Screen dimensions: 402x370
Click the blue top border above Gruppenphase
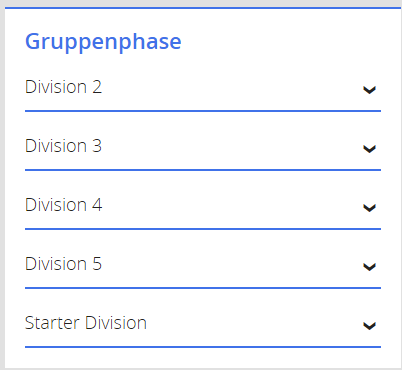point(203,8)
